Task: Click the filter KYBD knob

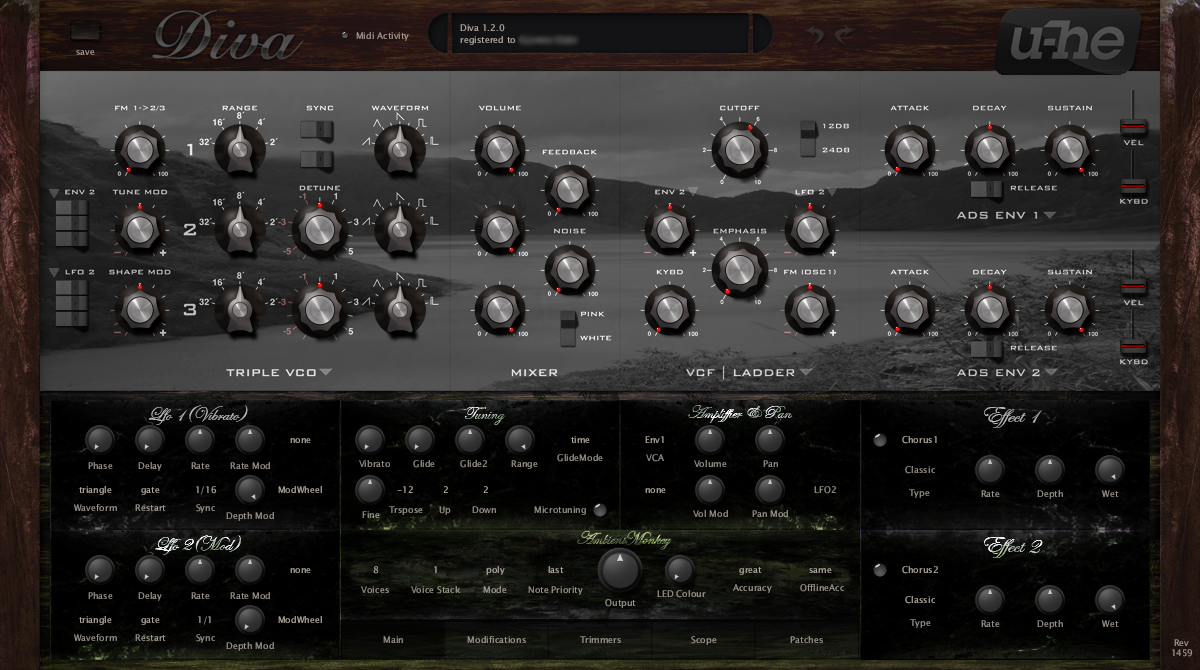Action: (x=669, y=308)
